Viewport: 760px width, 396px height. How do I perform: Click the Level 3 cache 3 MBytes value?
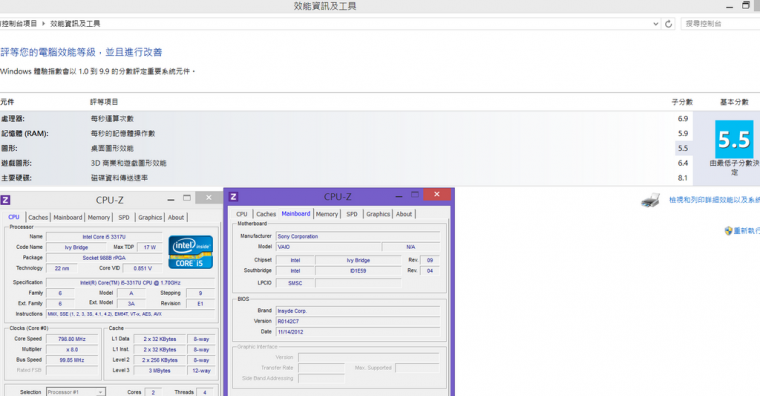(159, 371)
